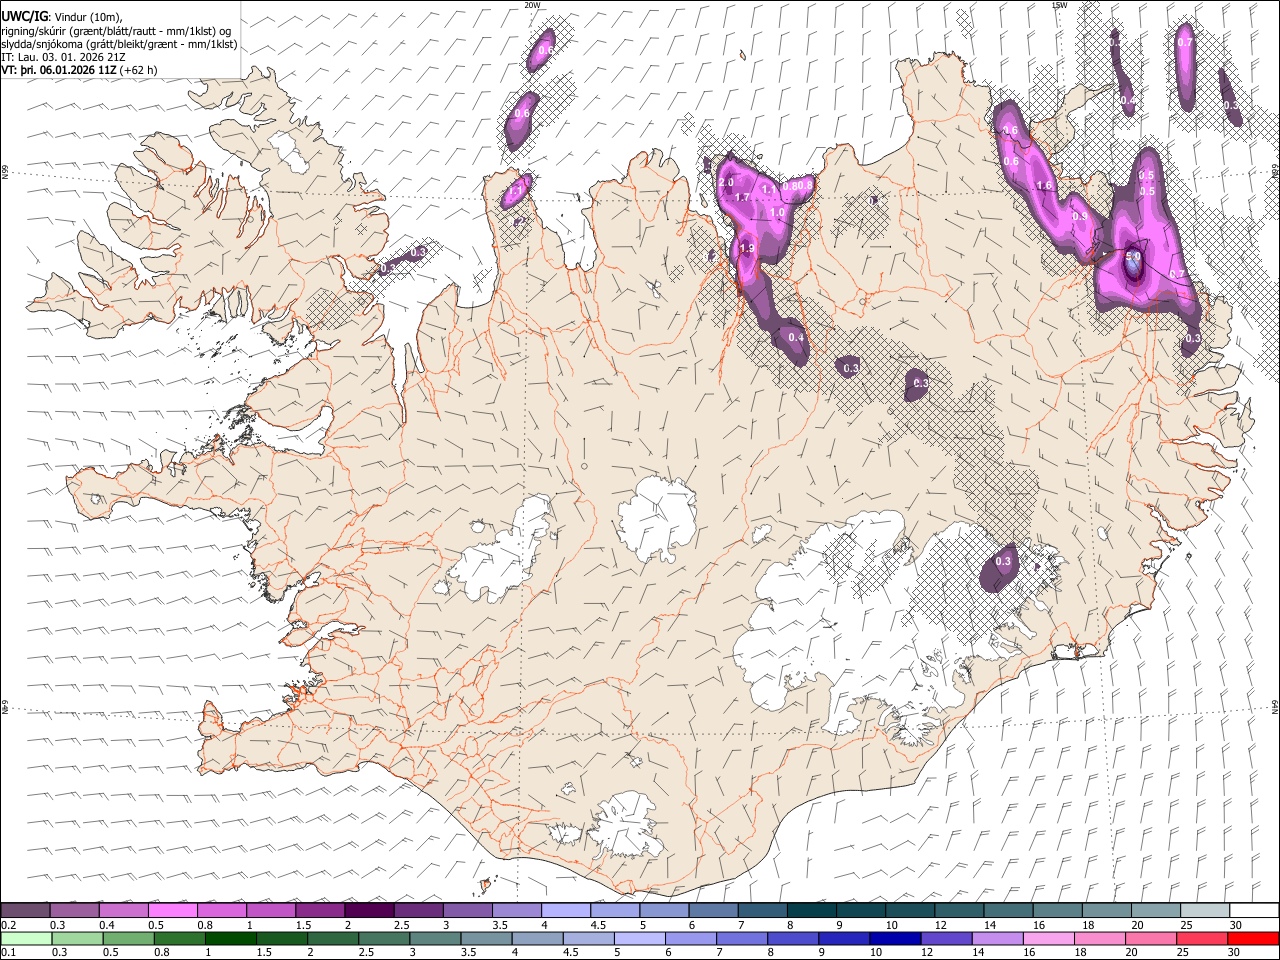Pick the pale green swatch above the 0.1 label
The height and width of the screenshot is (960, 1280).
tap(25, 938)
